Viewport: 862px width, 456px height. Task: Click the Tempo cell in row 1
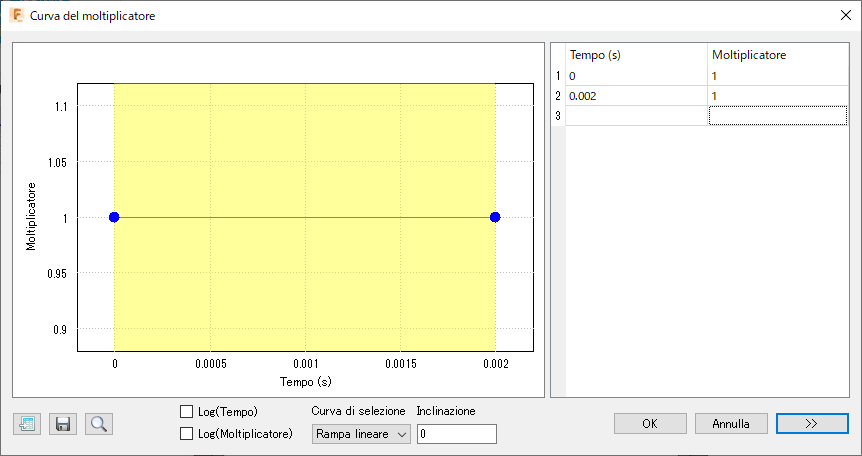(636, 76)
